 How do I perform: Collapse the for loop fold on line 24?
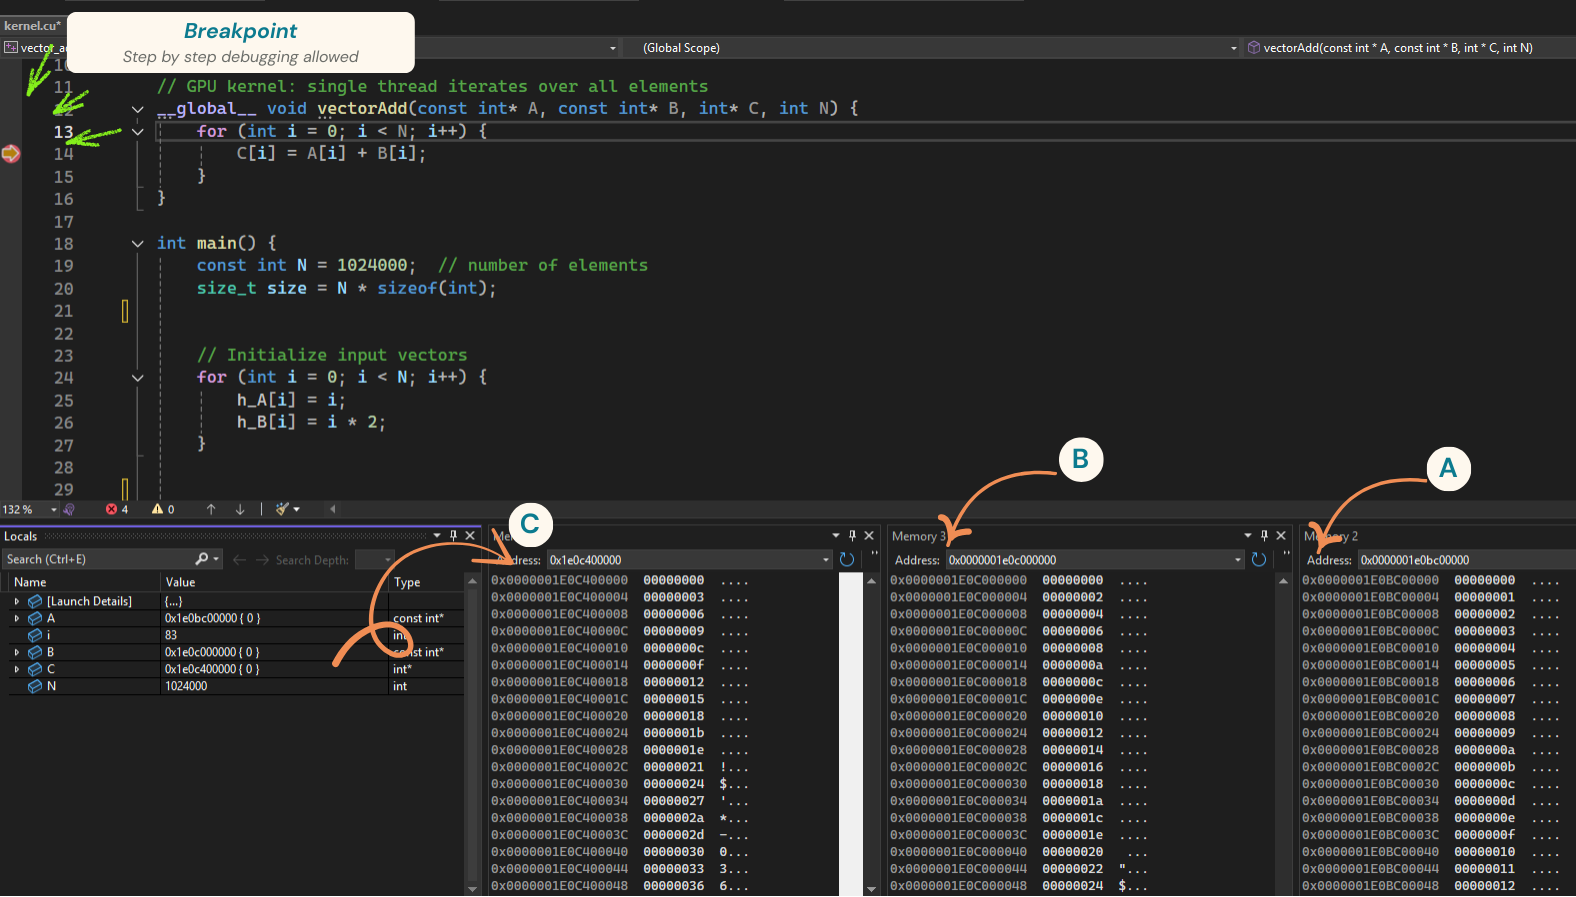pyautogui.click(x=138, y=378)
